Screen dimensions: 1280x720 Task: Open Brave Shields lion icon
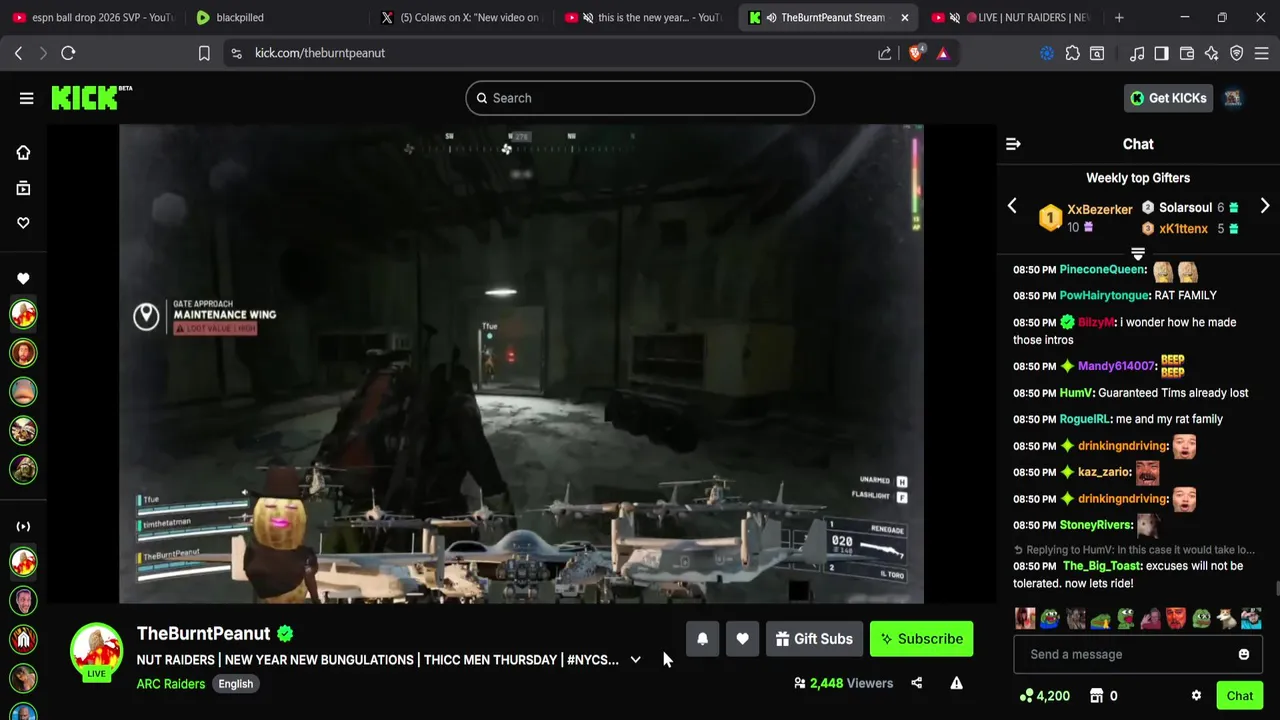click(916, 53)
